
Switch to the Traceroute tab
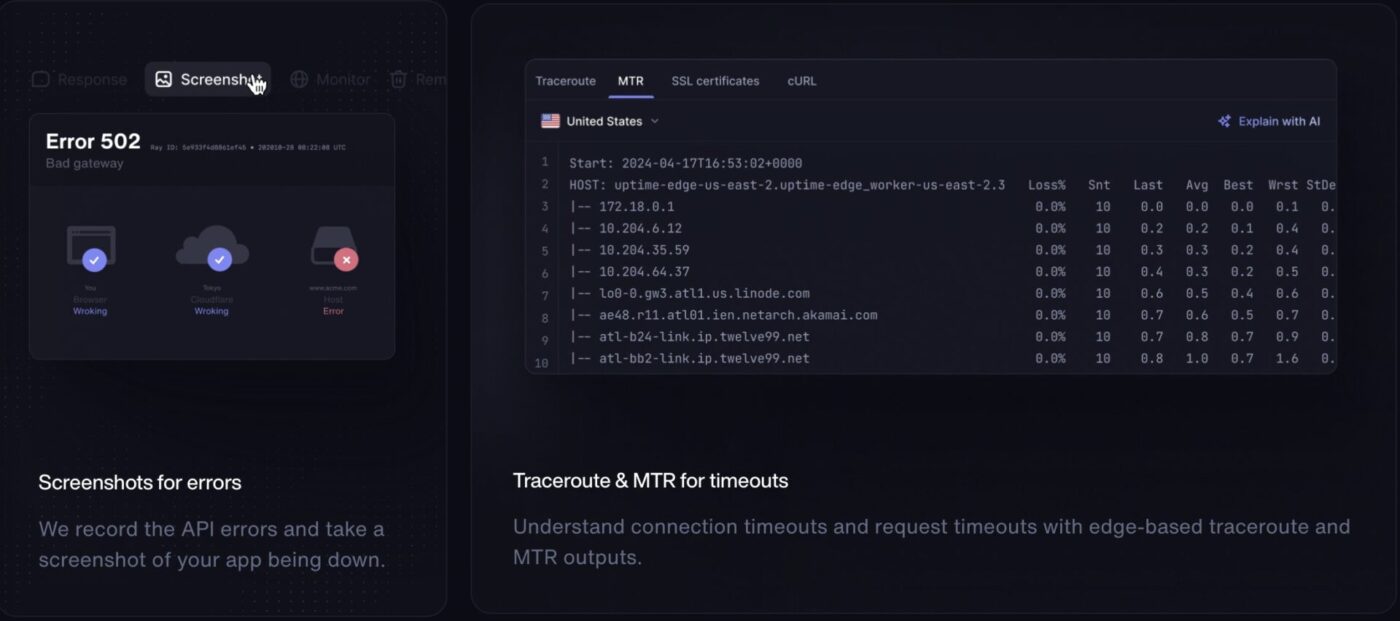[565, 81]
